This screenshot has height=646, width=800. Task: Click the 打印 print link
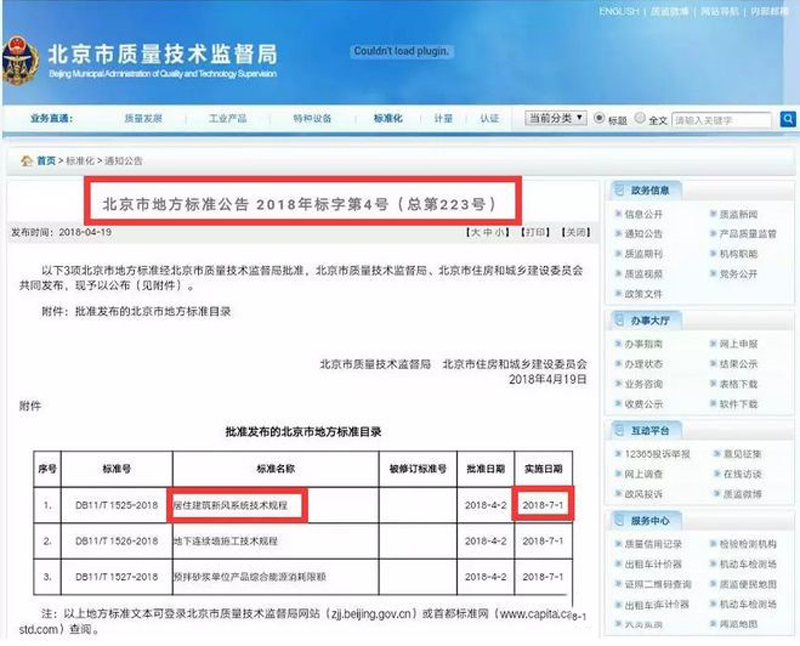tap(534, 232)
